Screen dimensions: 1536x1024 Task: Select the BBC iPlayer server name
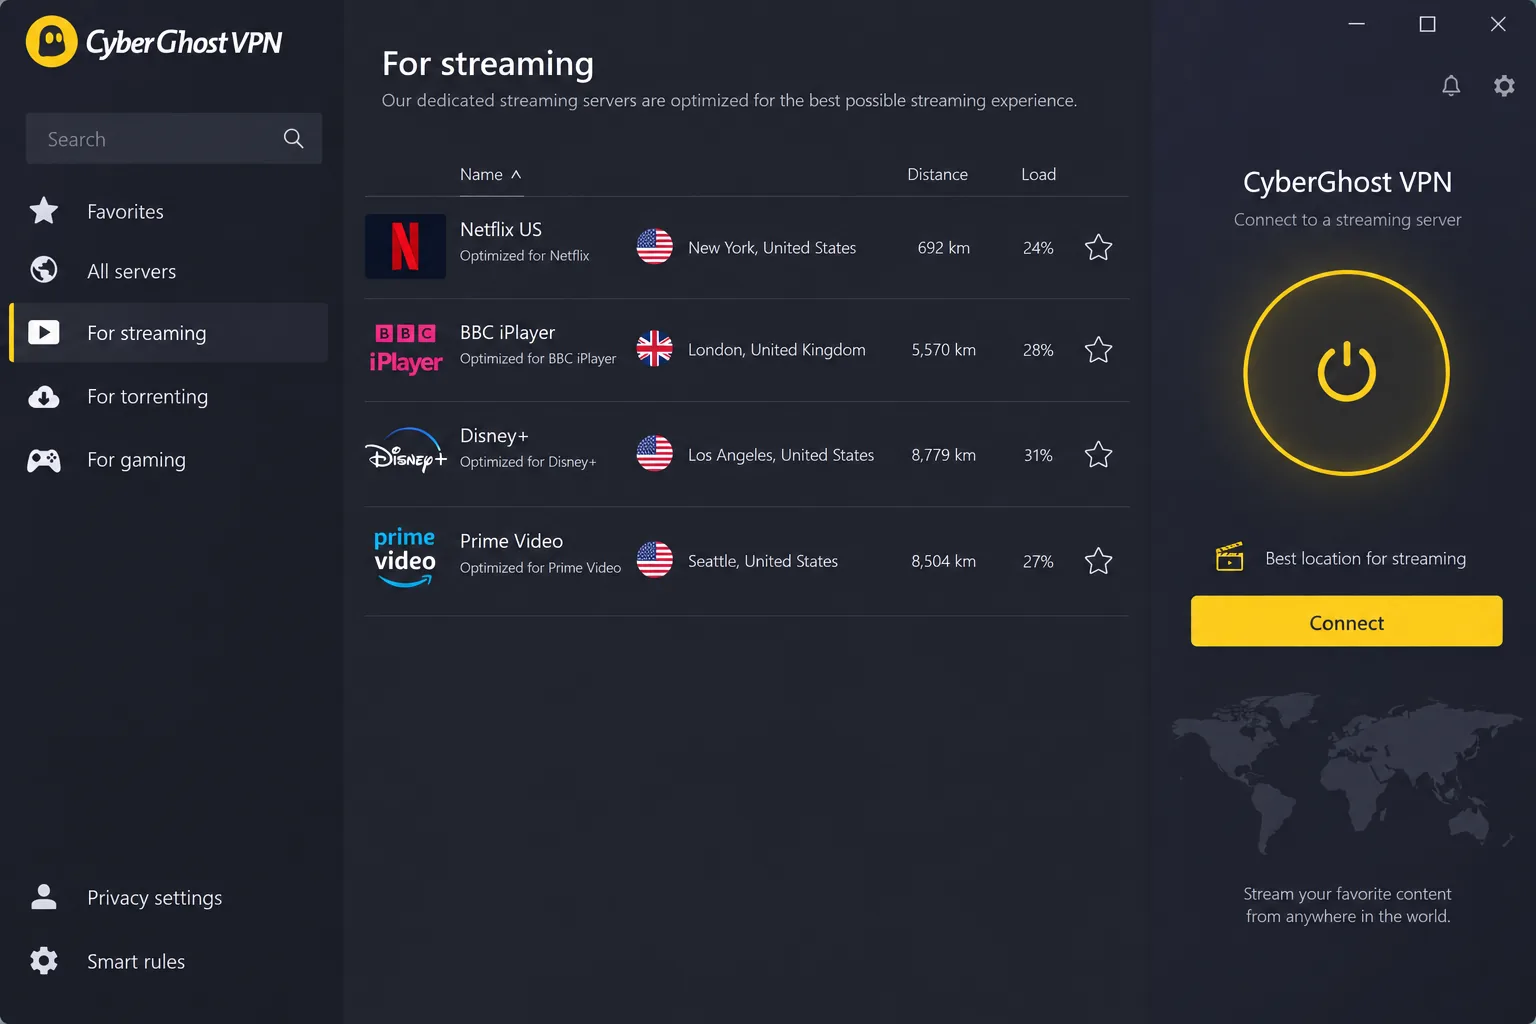[507, 332]
